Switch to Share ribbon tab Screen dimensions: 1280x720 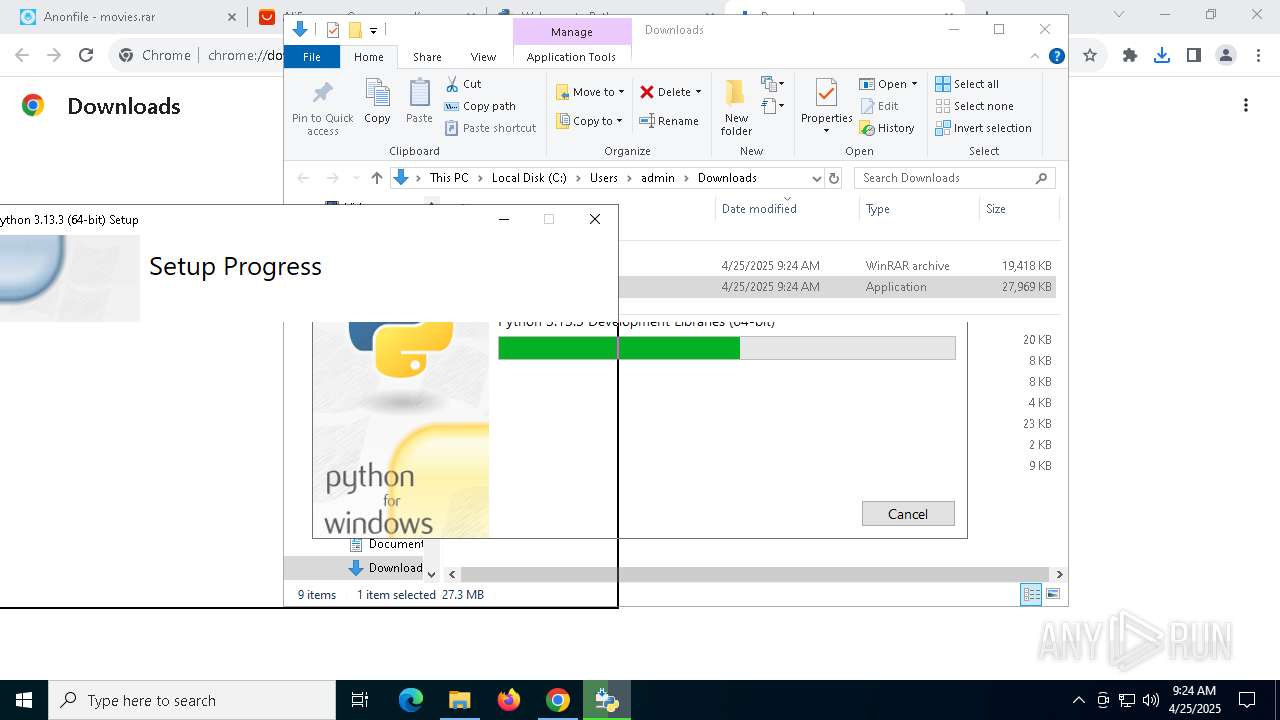point(427,57)
